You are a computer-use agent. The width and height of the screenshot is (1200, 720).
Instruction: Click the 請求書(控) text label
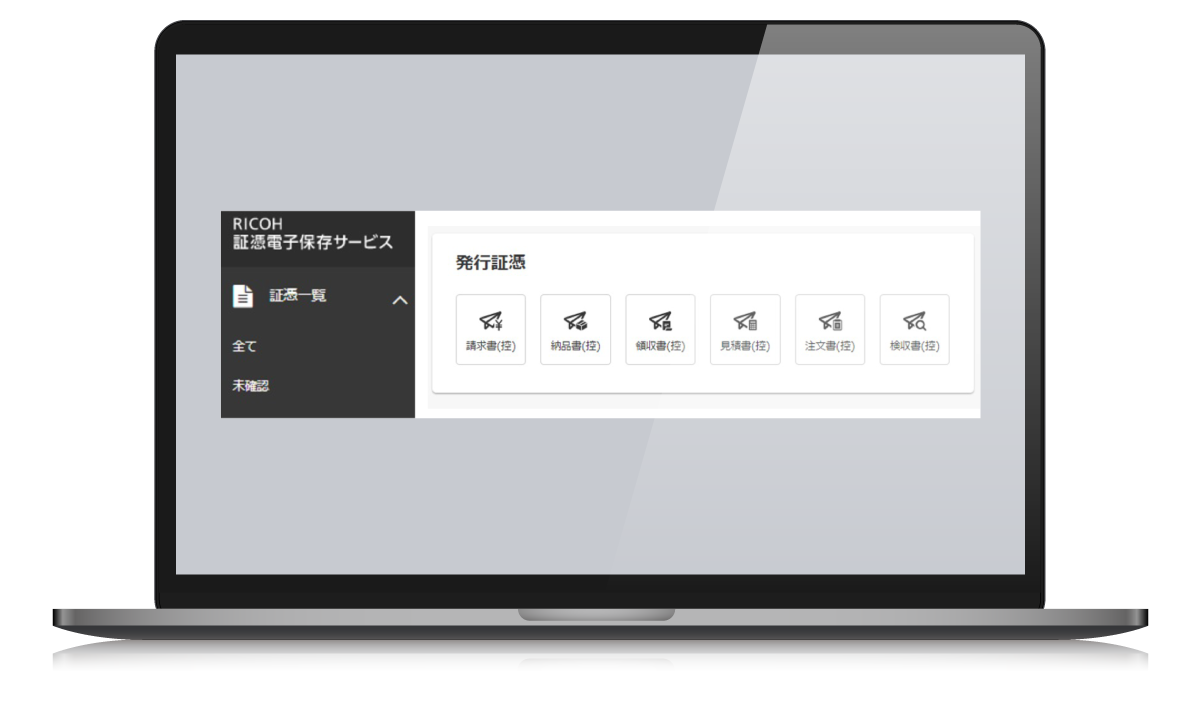click(490, 346)
